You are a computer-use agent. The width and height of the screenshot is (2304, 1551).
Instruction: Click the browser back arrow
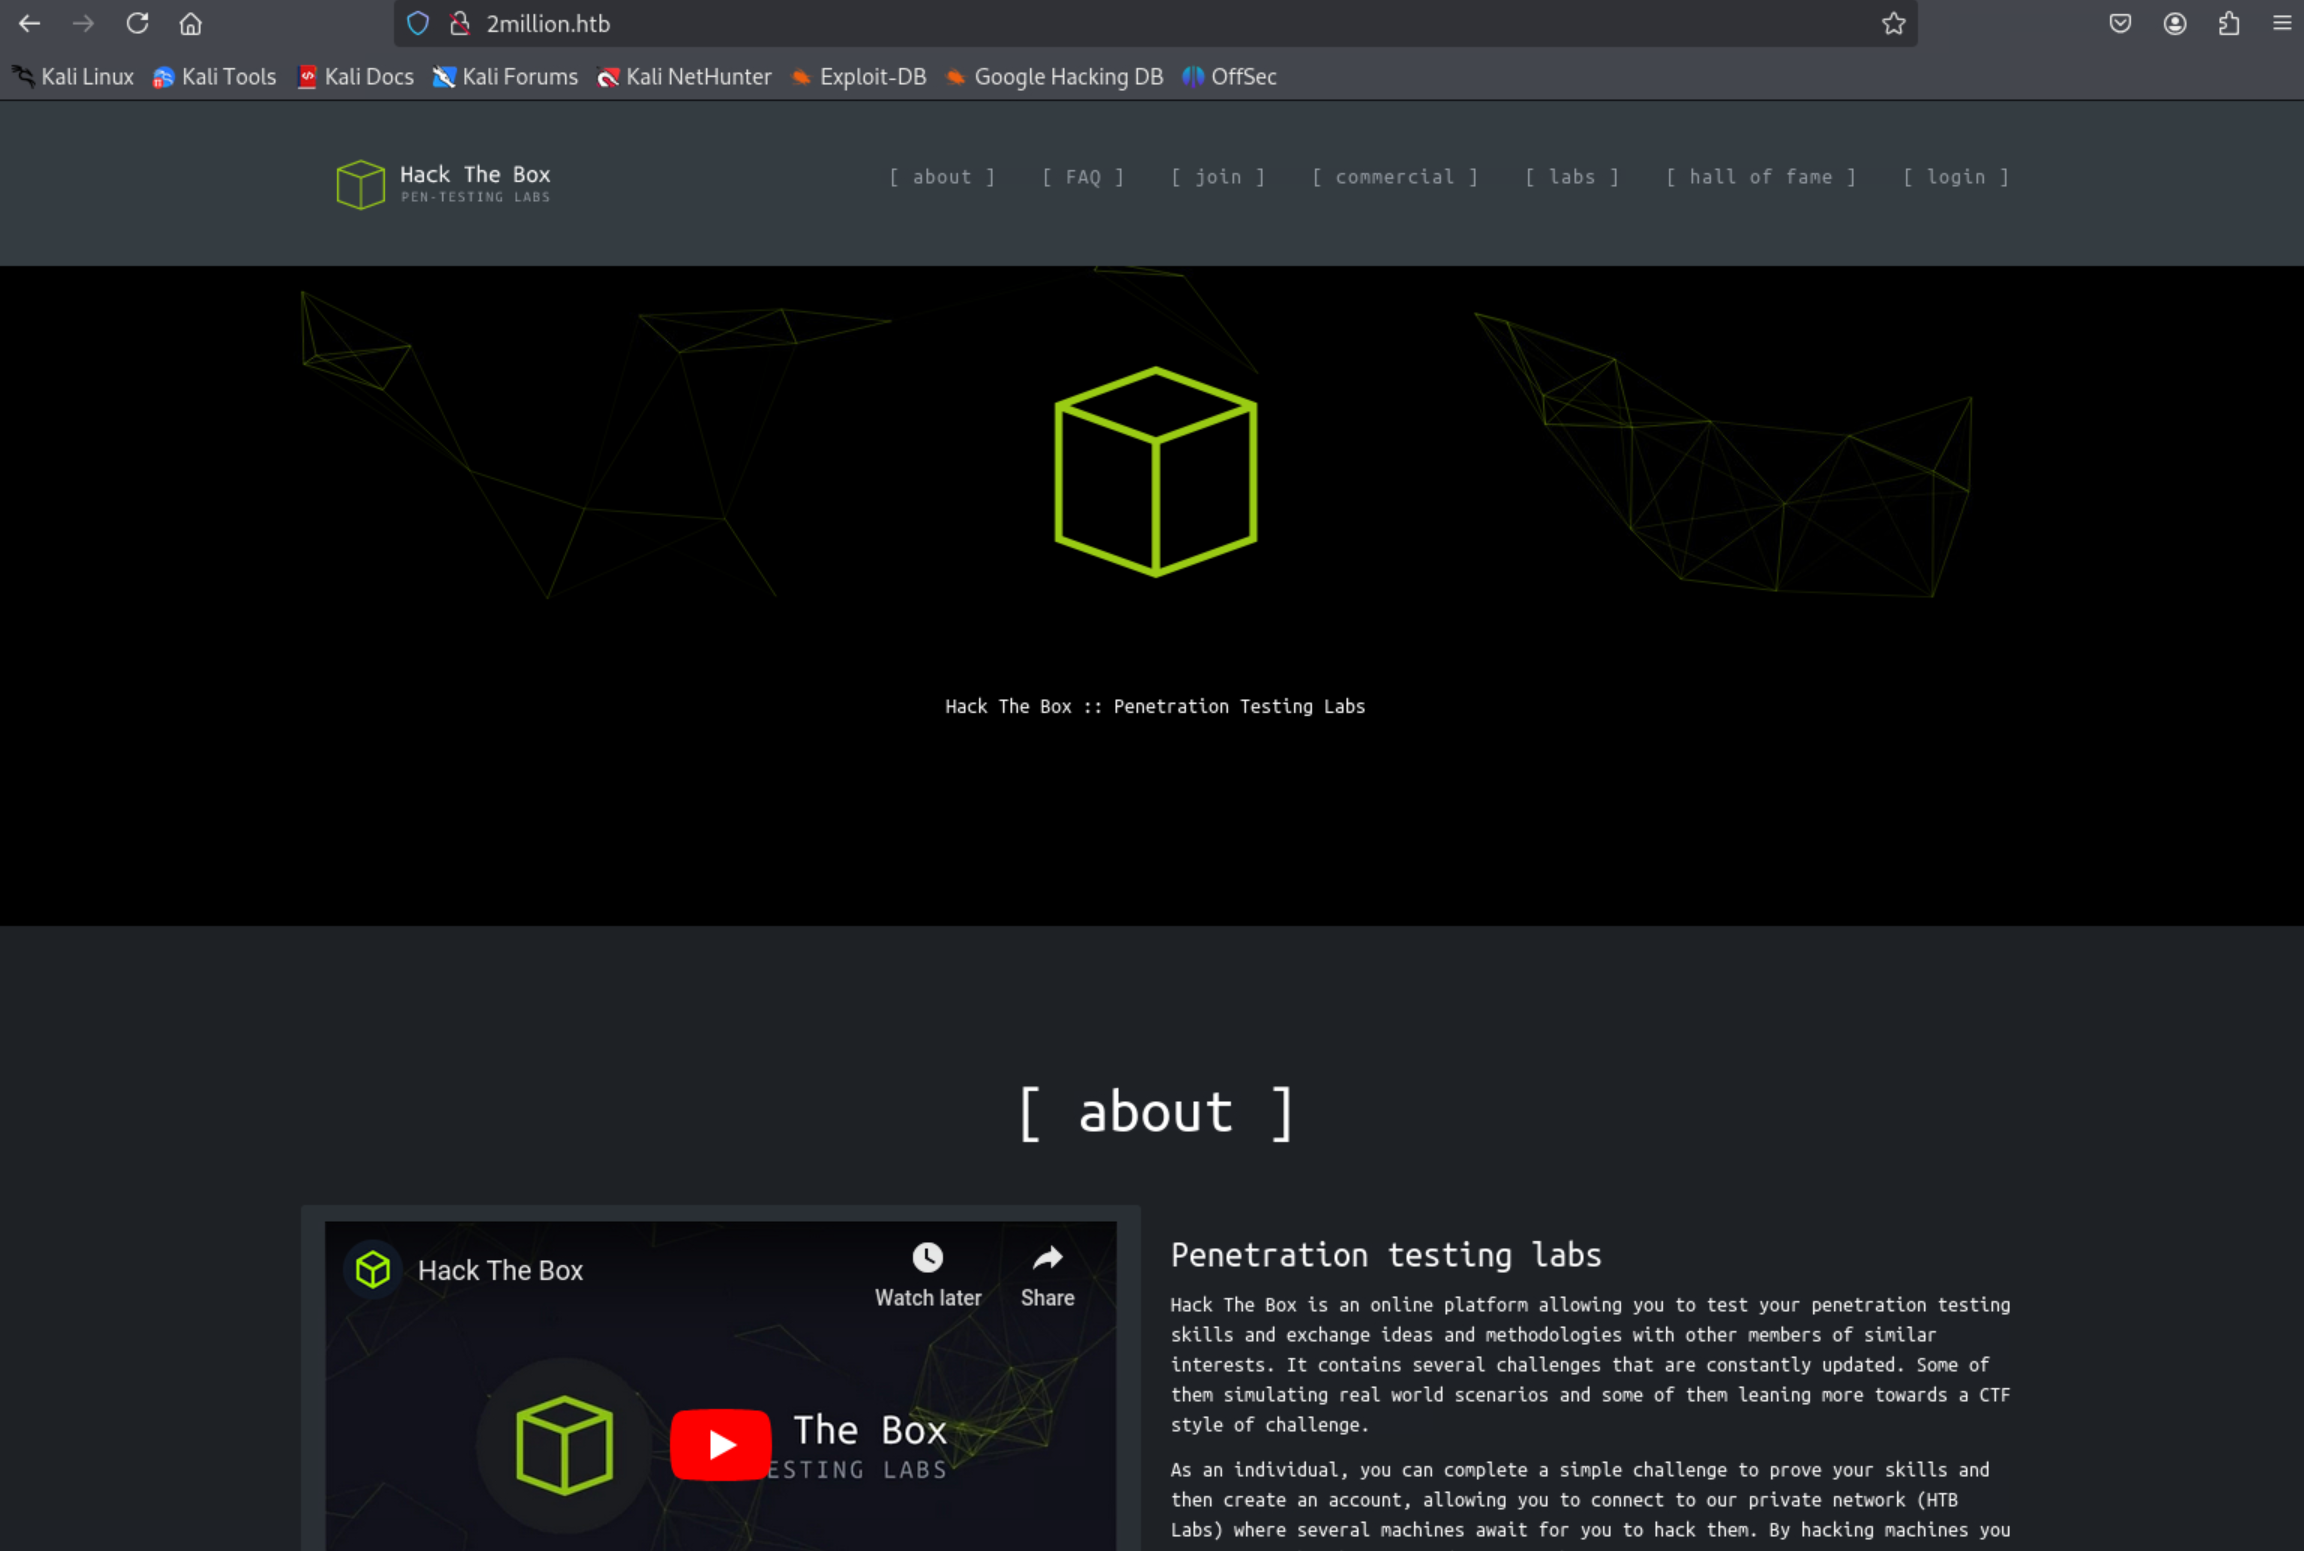[29, 24]
